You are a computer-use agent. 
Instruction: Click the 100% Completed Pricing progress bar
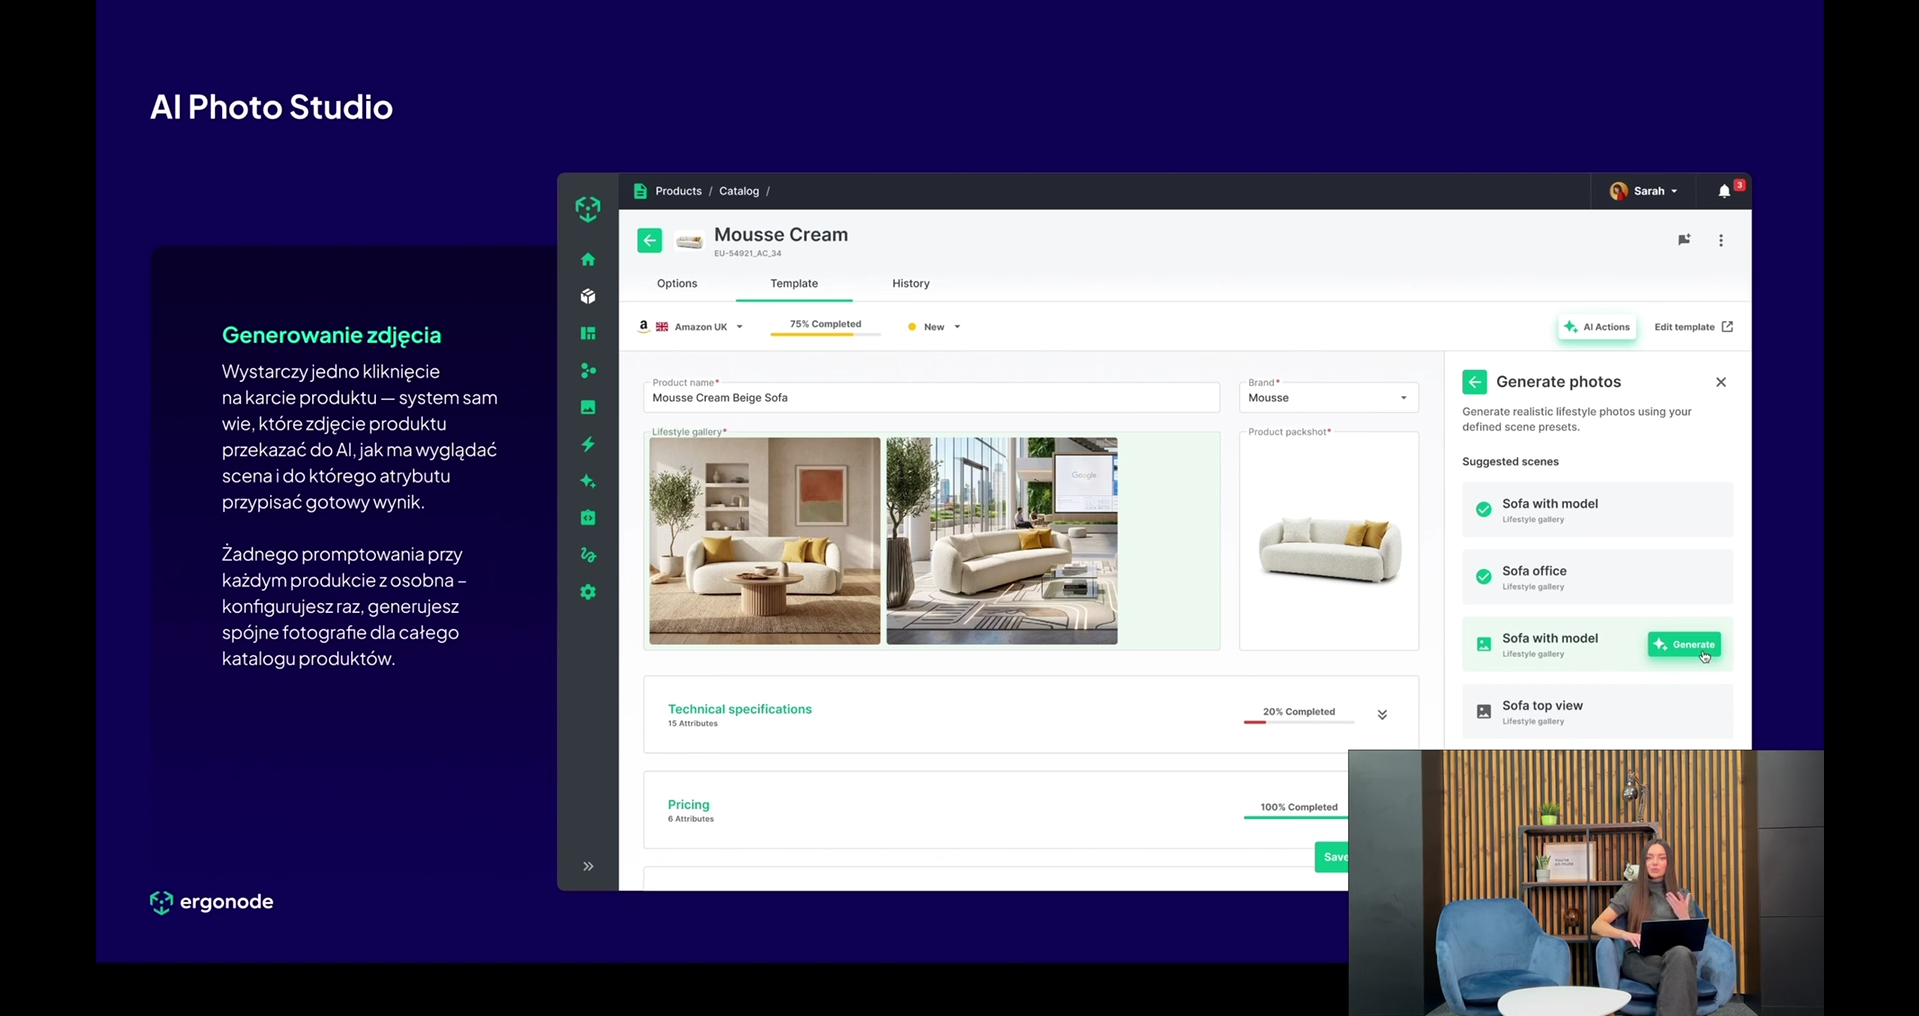[1297, 817]
